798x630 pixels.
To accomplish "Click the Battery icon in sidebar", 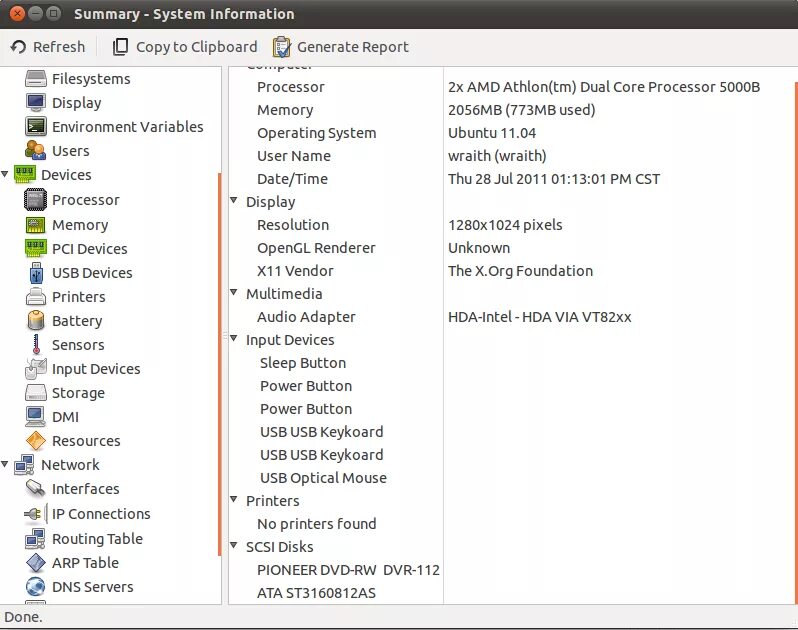I will point(35,321).
